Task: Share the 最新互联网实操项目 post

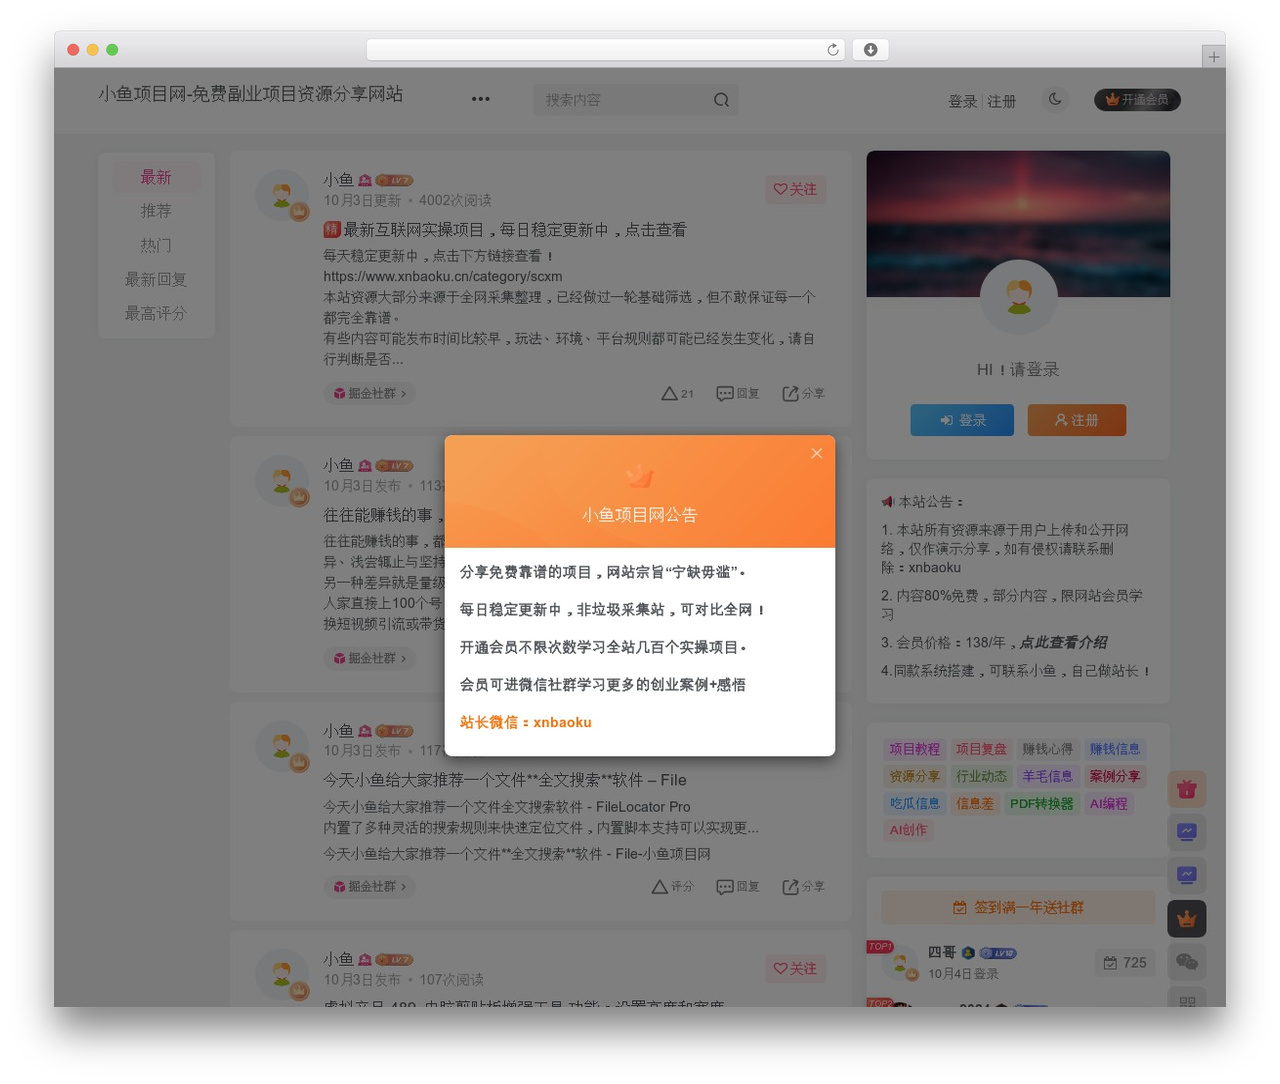Action: [x=803, y=394]
